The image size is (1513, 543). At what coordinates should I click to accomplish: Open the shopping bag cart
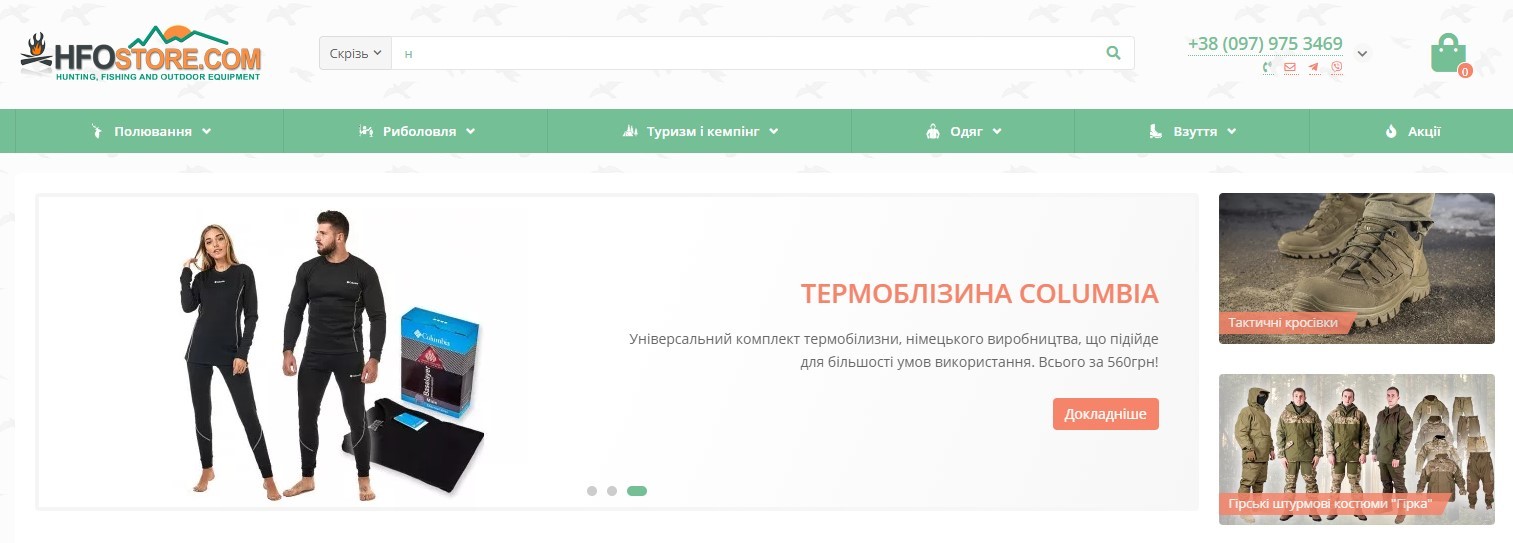[1448, 53]
